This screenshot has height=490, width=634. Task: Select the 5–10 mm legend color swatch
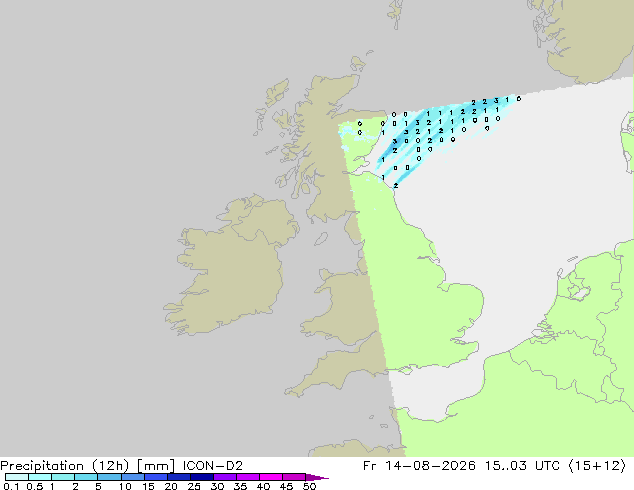(109, 477)
